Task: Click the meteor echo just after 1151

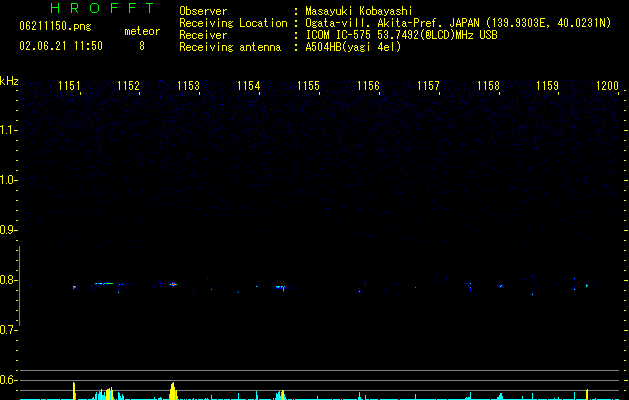Action: [74, 287]
